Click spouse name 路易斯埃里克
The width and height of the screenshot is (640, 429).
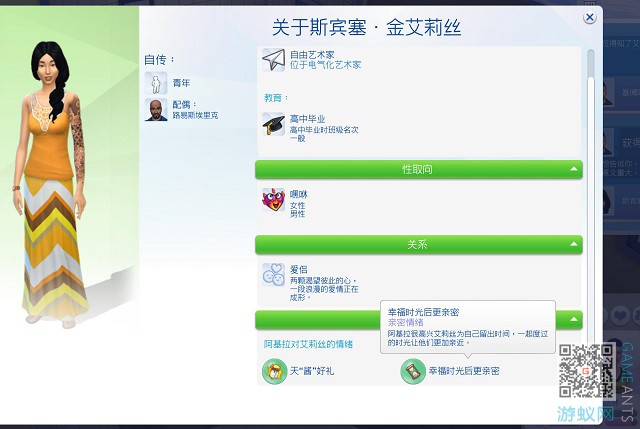click(195, 115)
